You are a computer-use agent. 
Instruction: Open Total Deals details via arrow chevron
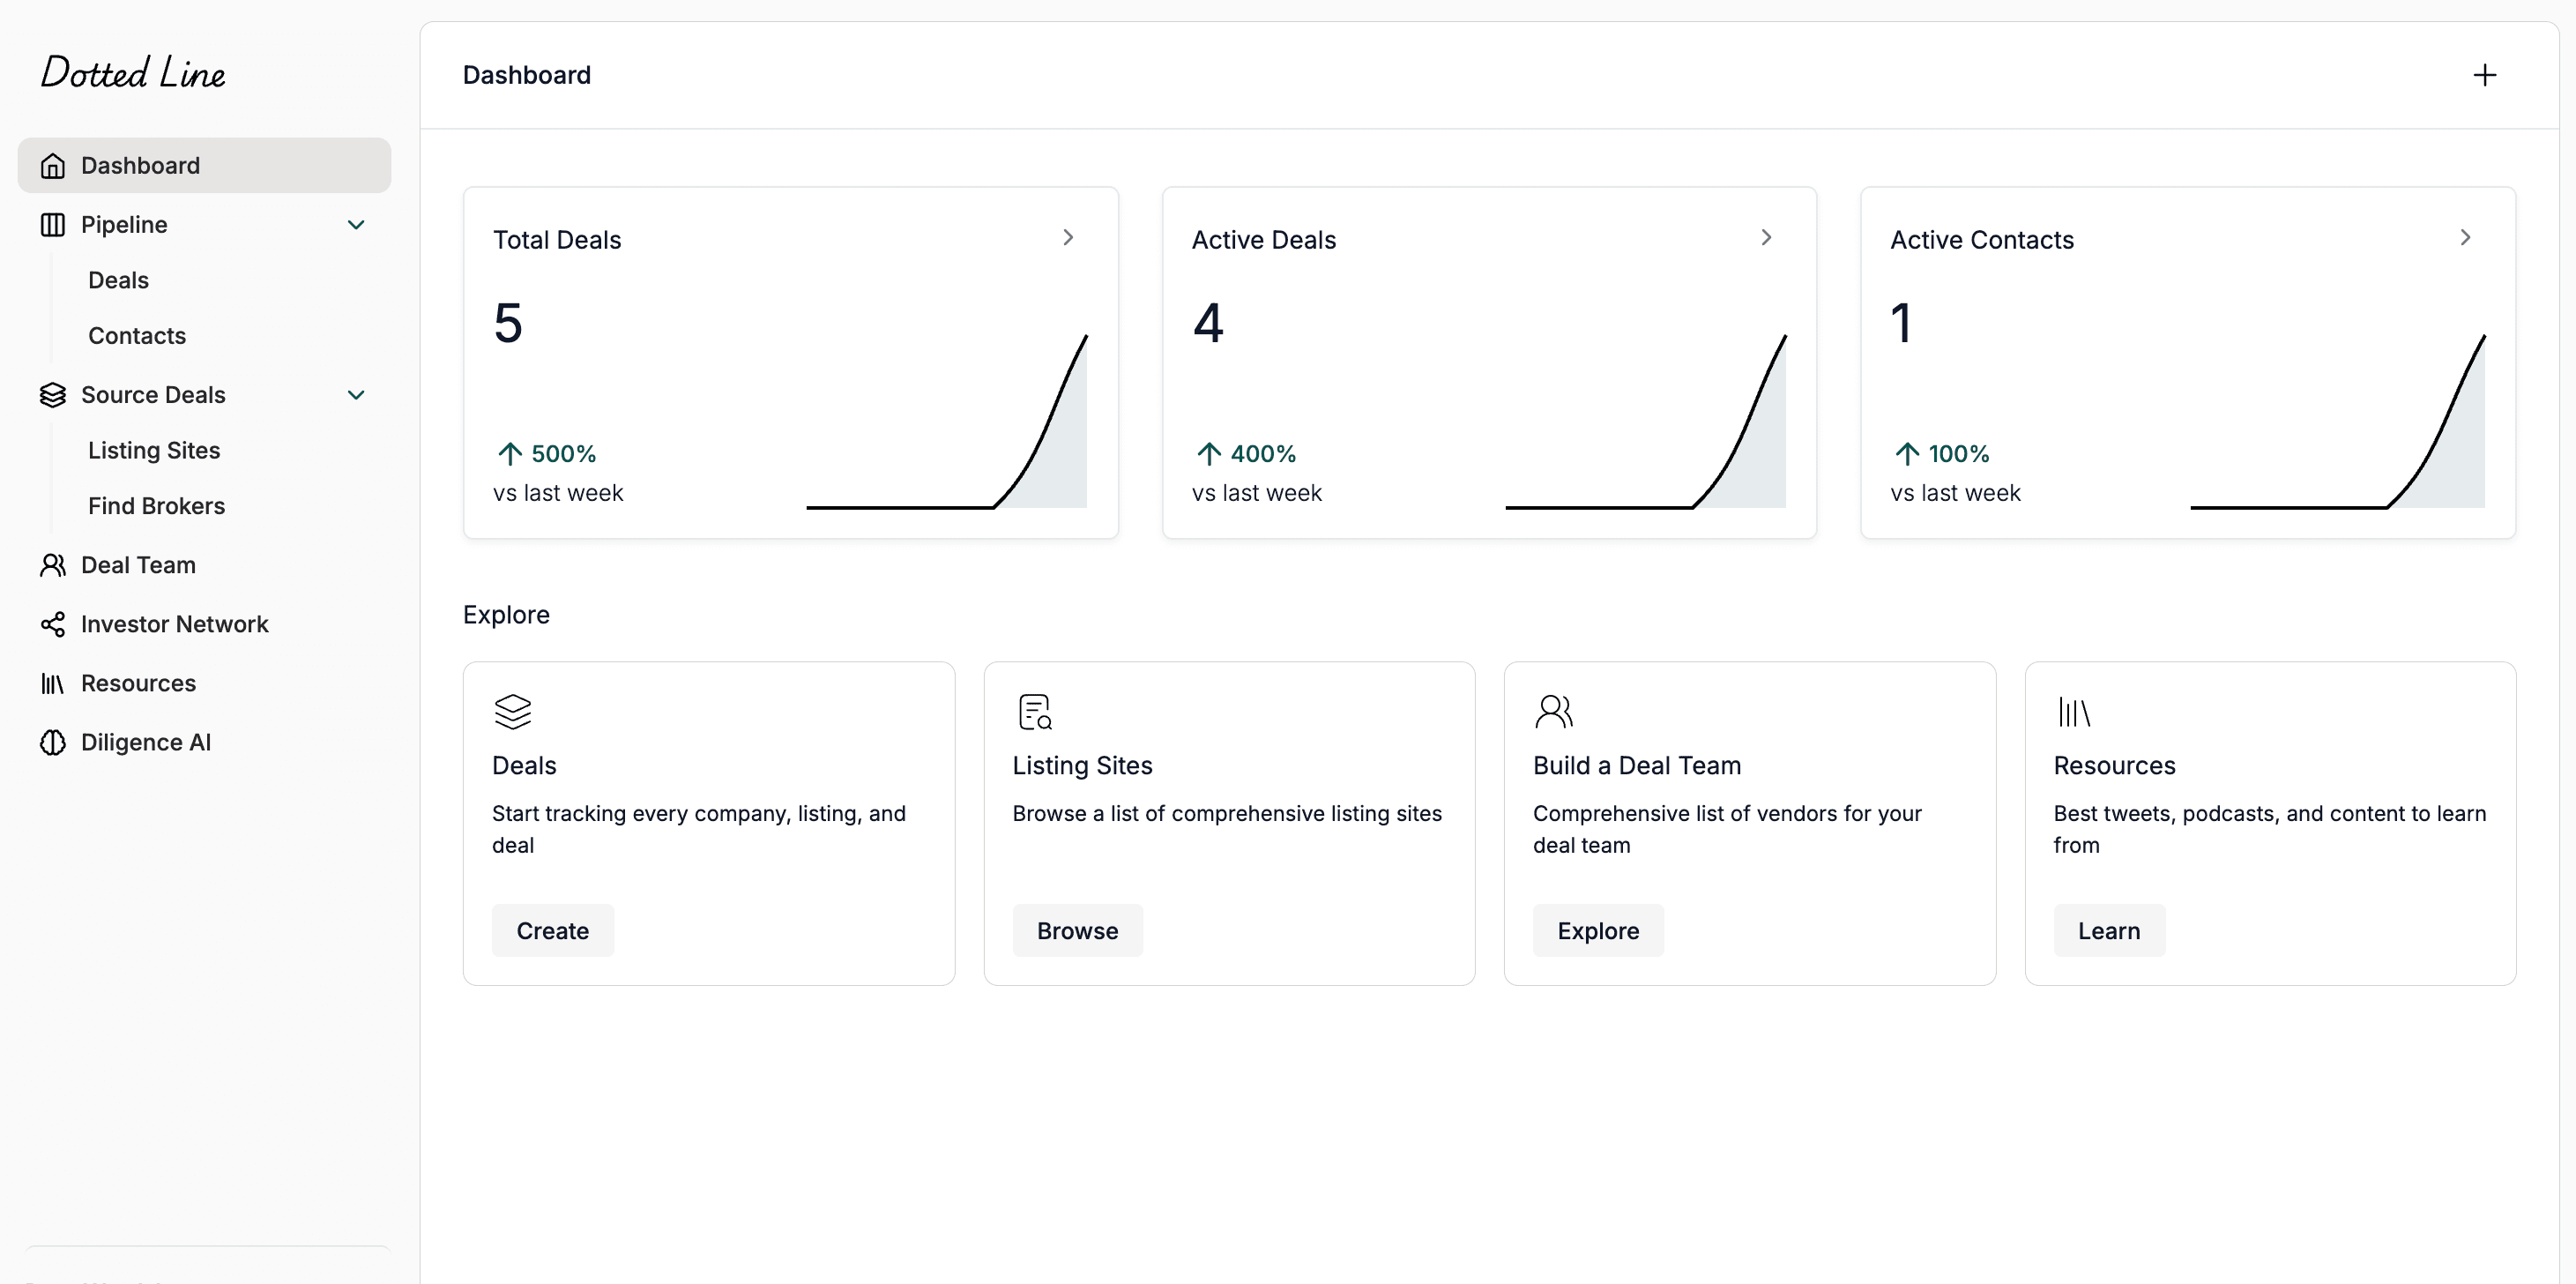coord(1068,238)
